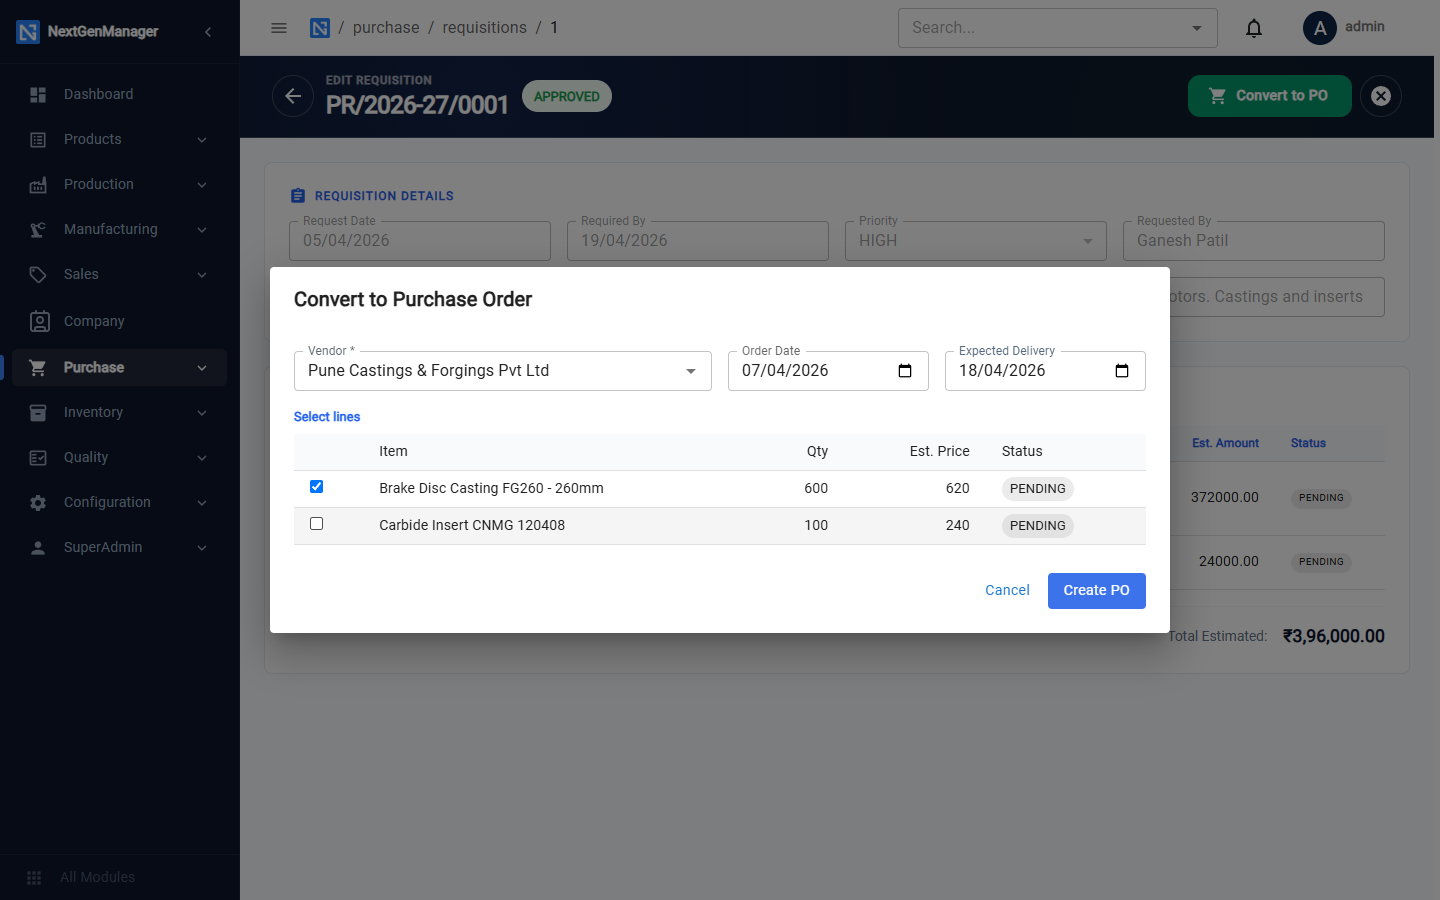Click the Quality checklist icon
Viewport: 1440px width, 900px height.
tap(38, 457)
